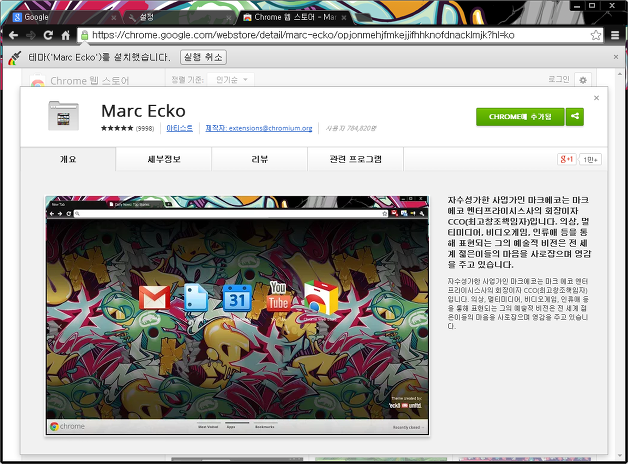The image size is (628, 464).
Task: Click the green CHROME에 추가됨 button
Action: (520, 117)
